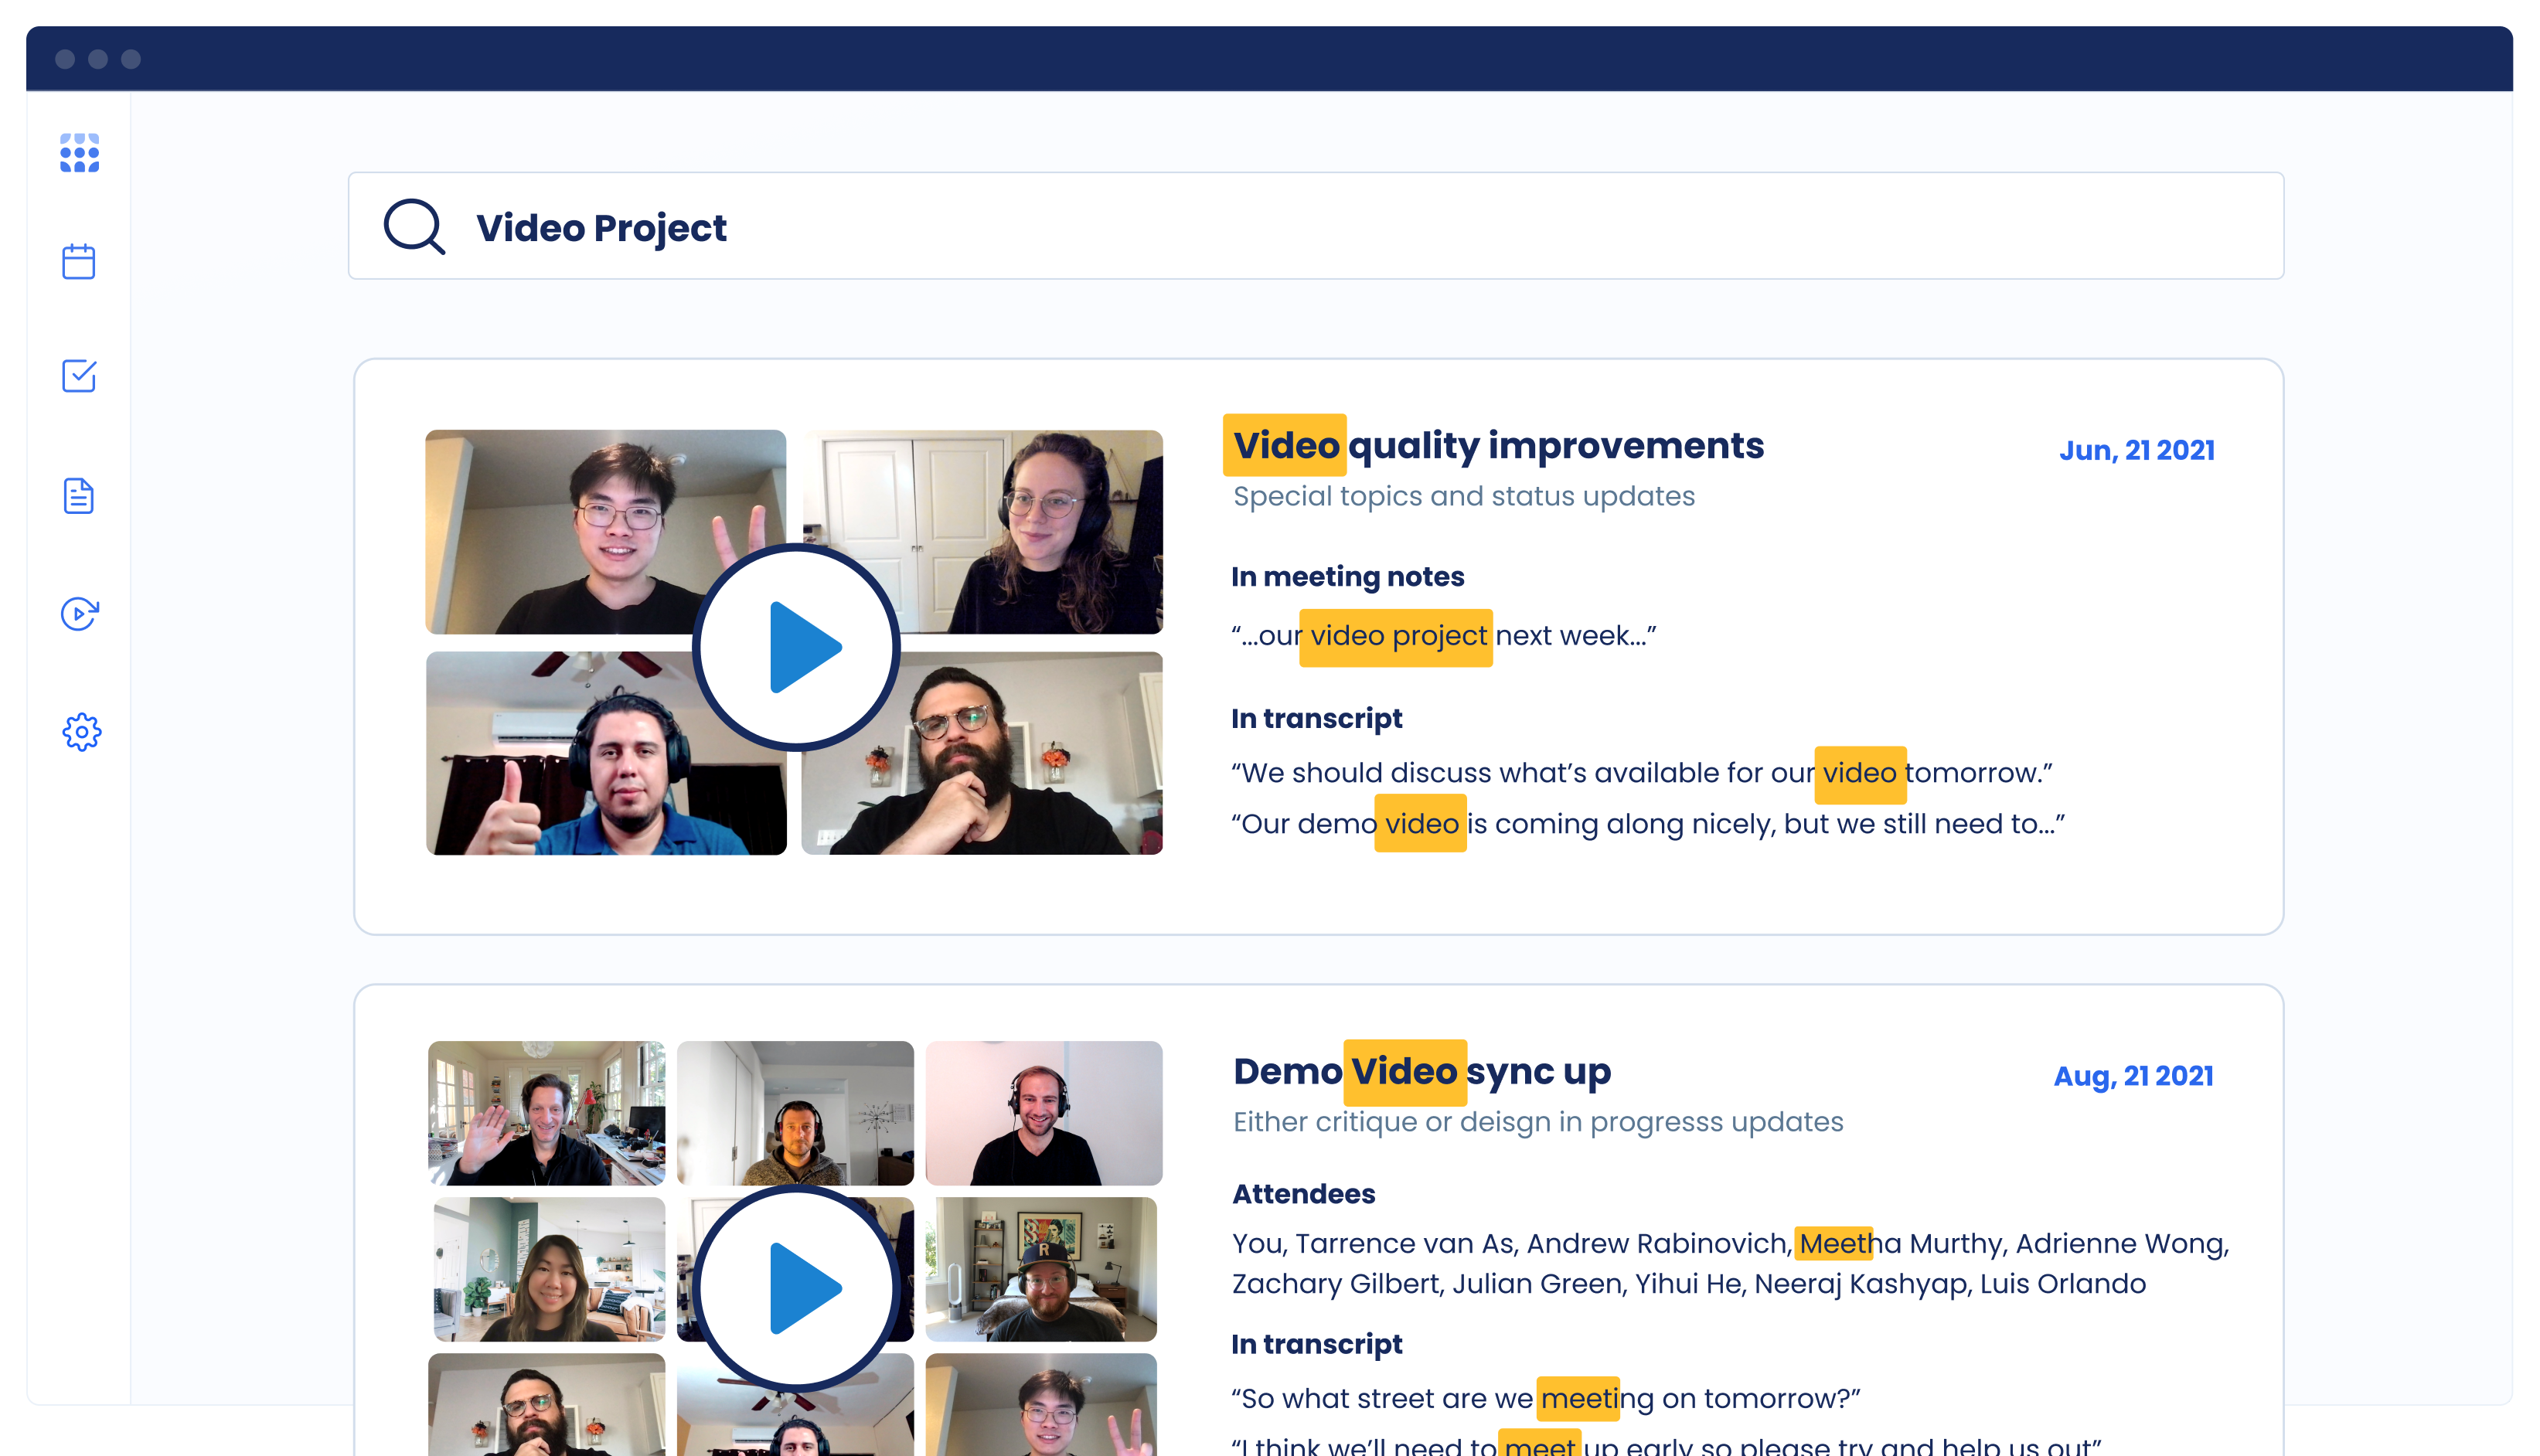Click the search magnifier icon
This screenshot has height=1456, width=2540.
[x=414, y=226]
